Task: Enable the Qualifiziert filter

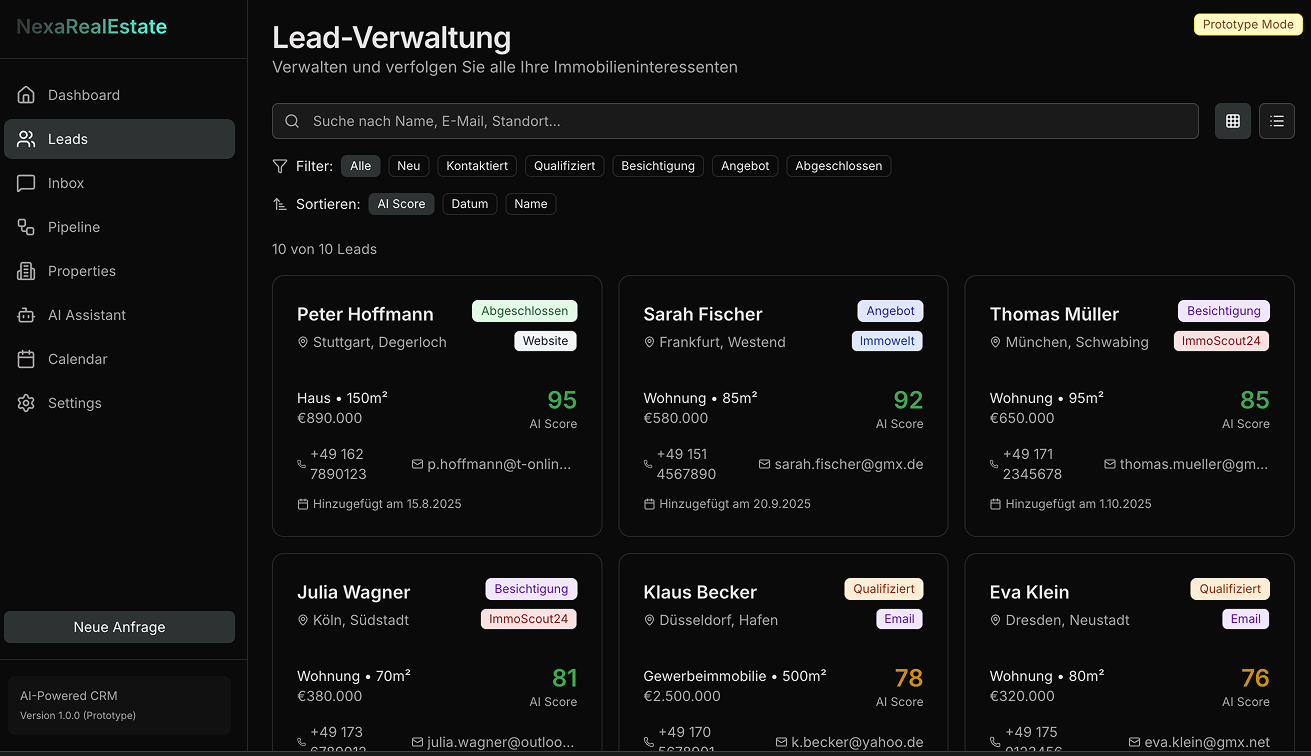Action: tap(564, 165)
